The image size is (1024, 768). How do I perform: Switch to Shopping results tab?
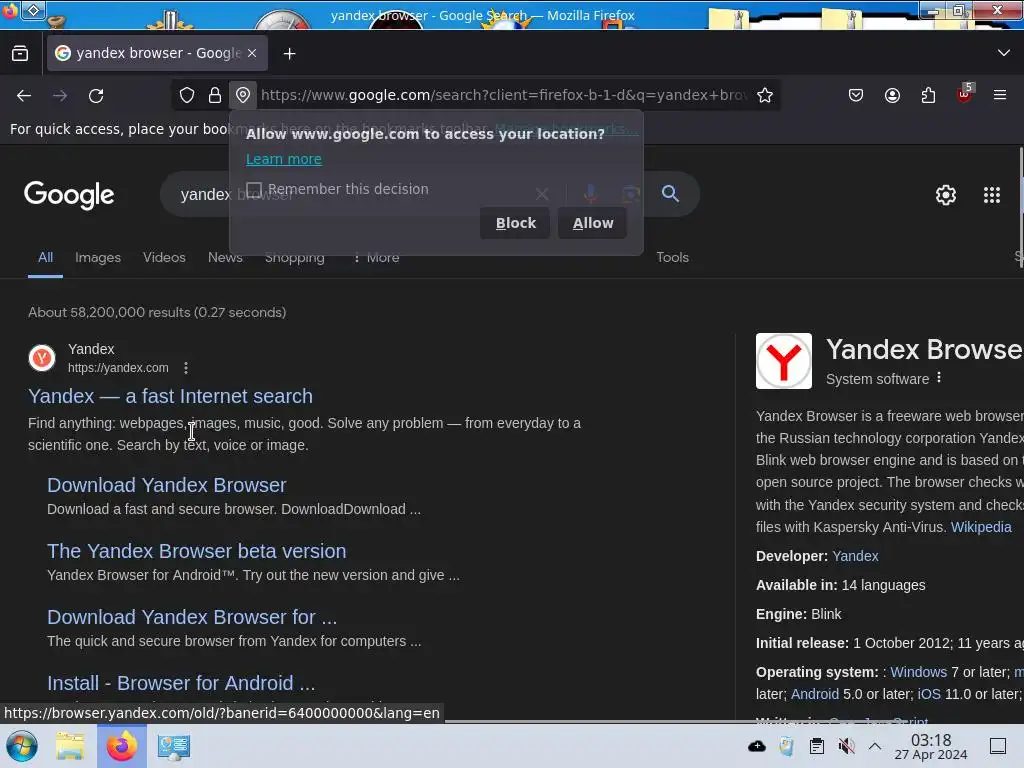click(x=295, y=257)
